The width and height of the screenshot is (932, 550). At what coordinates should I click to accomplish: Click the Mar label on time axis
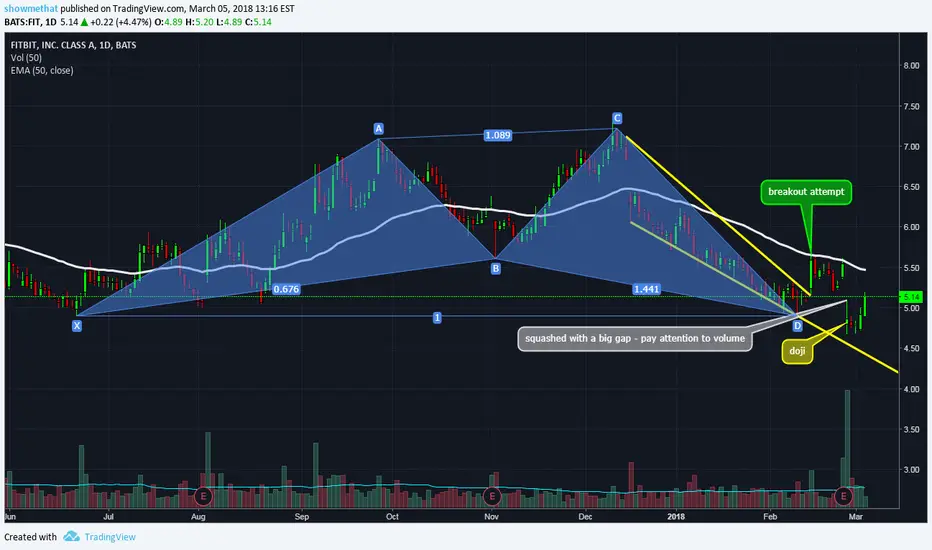(855, 516)
